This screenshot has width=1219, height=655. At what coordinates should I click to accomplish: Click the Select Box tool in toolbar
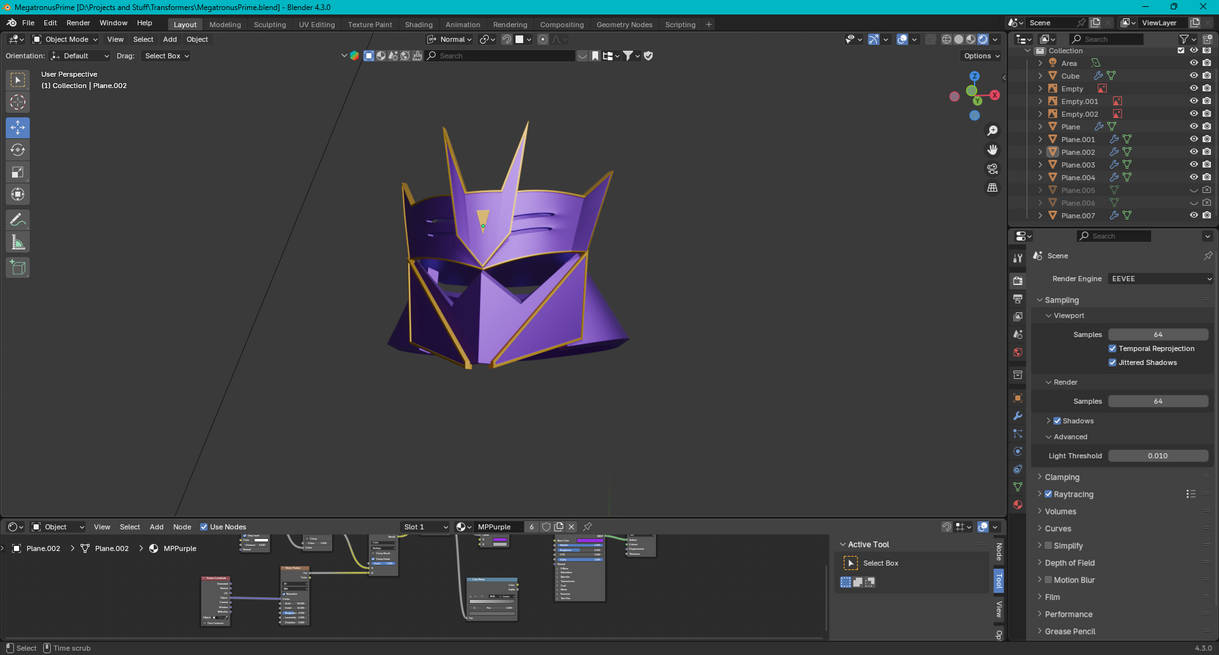coord(18,79)
